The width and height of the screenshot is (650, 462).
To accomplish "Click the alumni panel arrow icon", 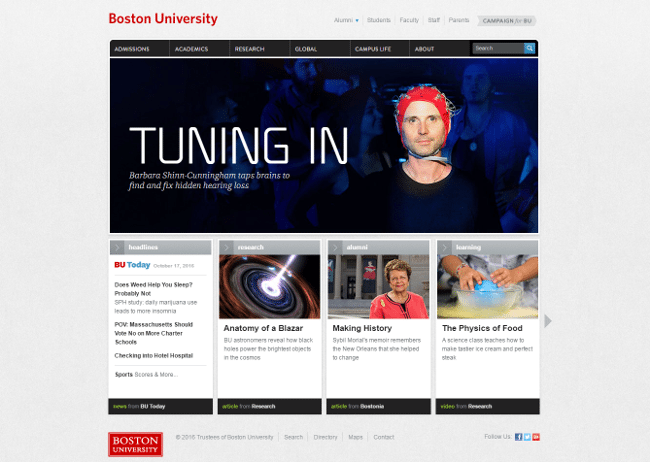I will tap(335, 248).
